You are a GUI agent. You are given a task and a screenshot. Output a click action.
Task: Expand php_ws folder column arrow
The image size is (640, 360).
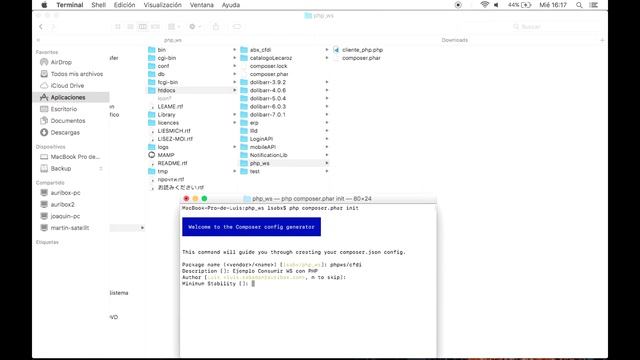[327, 163]
